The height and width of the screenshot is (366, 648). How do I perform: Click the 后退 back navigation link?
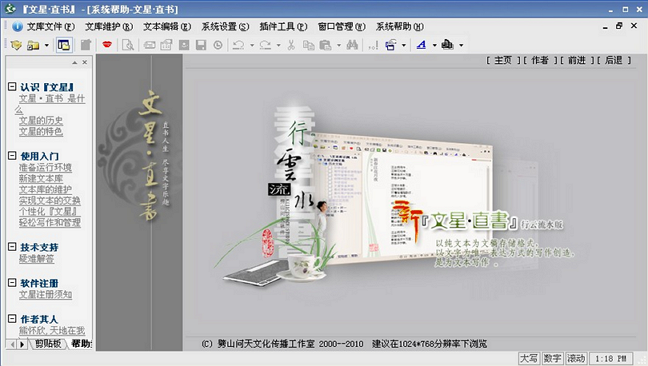coord(614,60)
